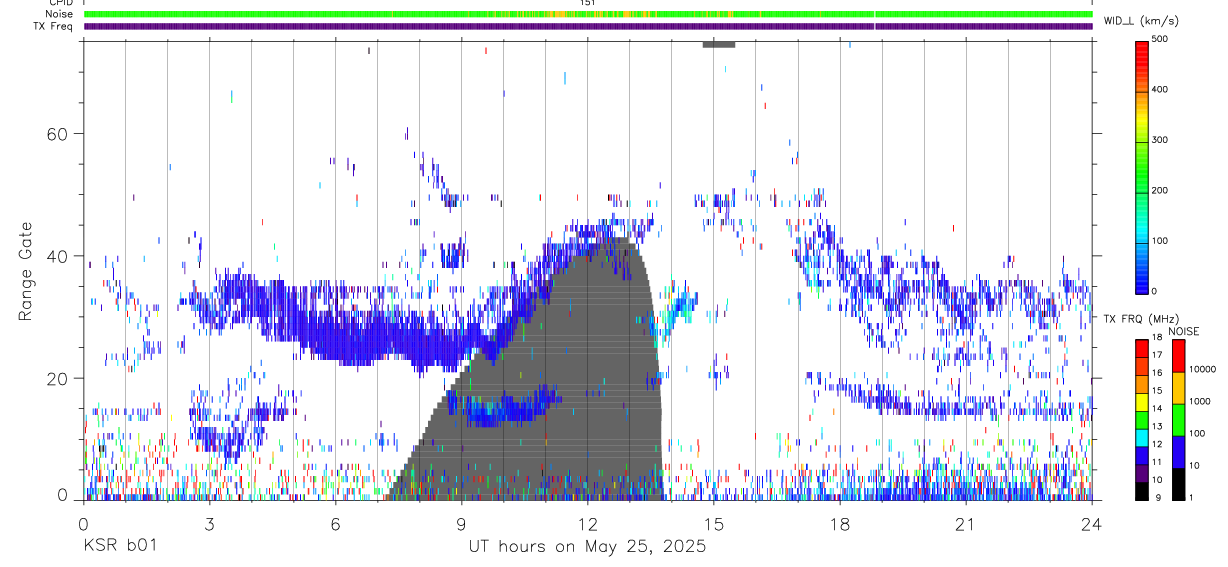
Task: Click x-axis tick label '18'
Action: click(x=839, y=523)
